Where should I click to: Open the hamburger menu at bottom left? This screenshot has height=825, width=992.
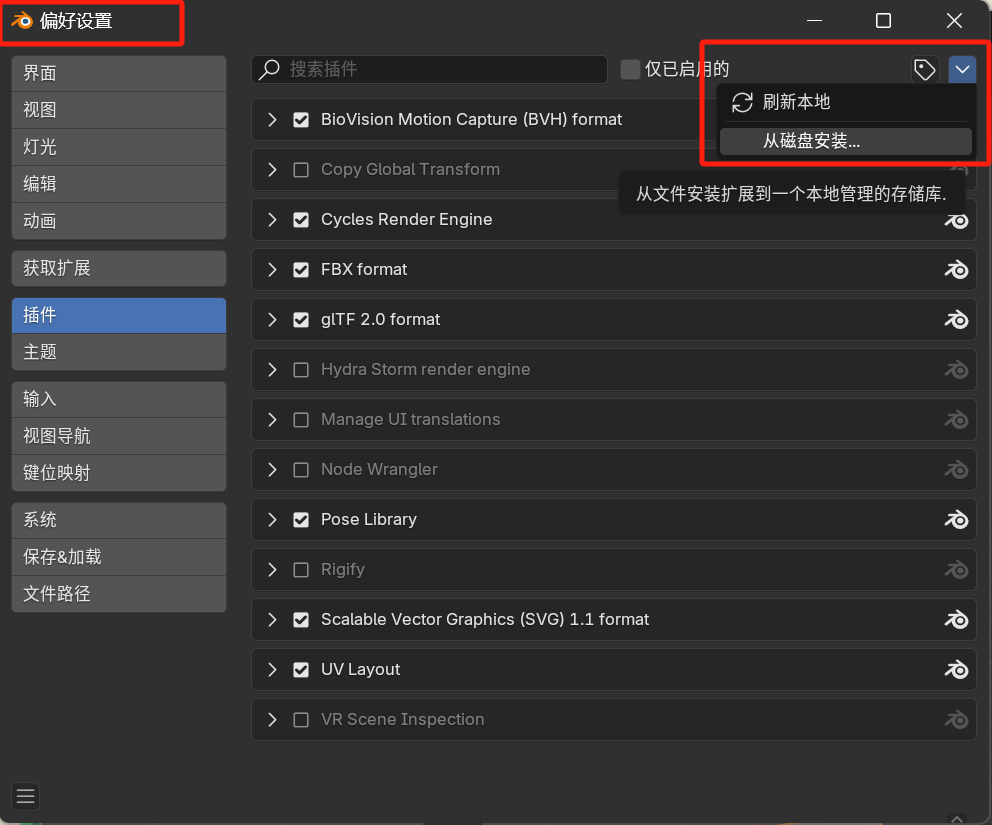click(26, 796)
